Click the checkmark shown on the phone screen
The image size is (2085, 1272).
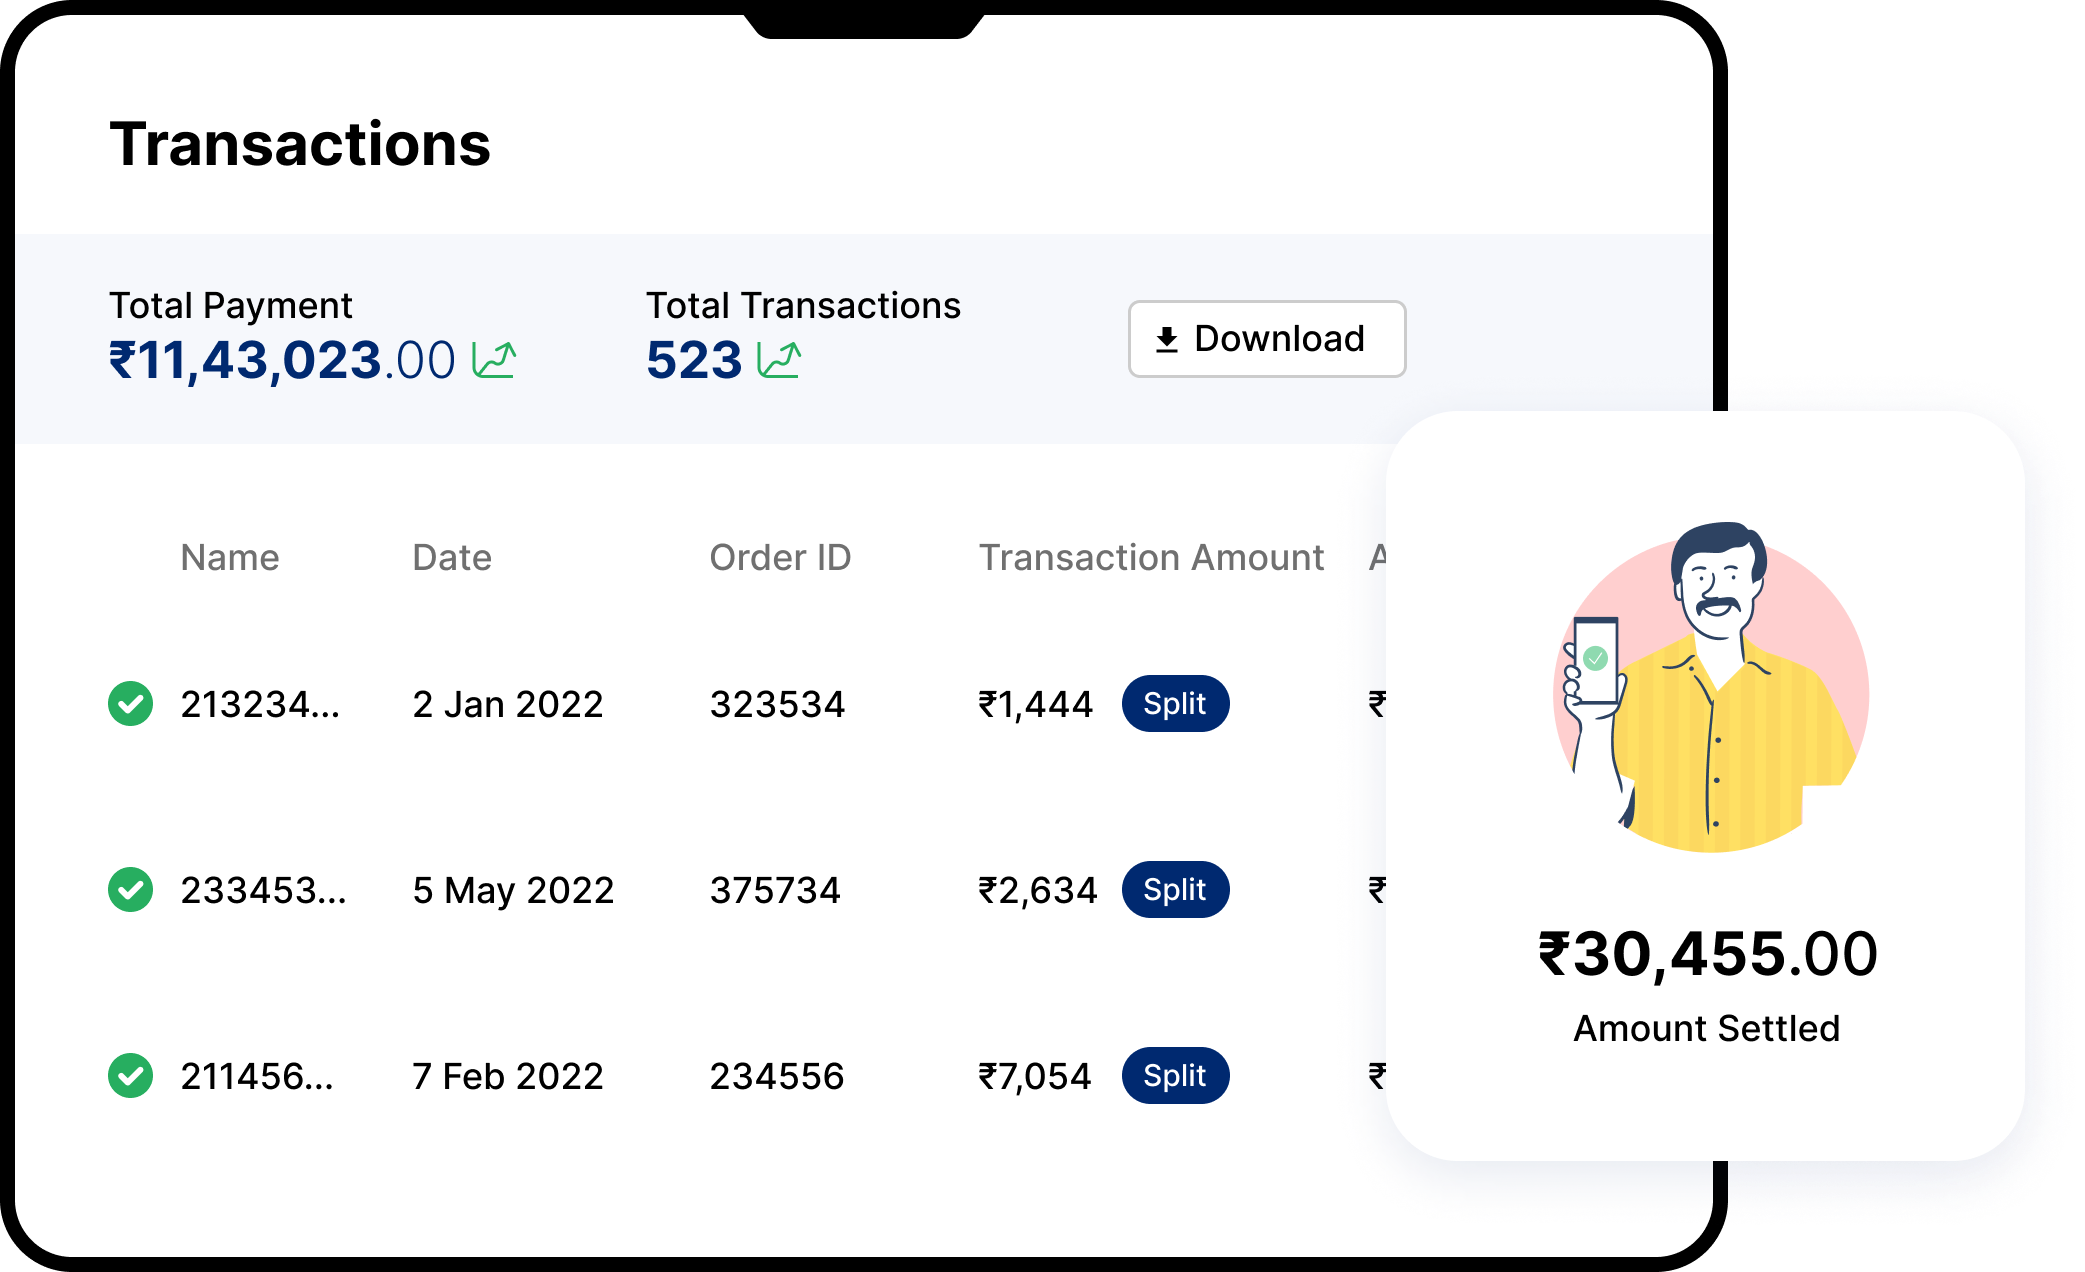[1596, 658]
